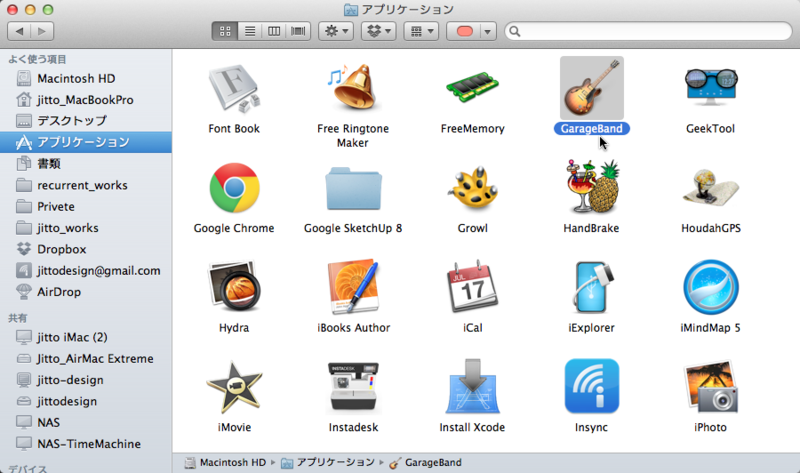Click the 'Google Chrome' label text

pos(234,228)
